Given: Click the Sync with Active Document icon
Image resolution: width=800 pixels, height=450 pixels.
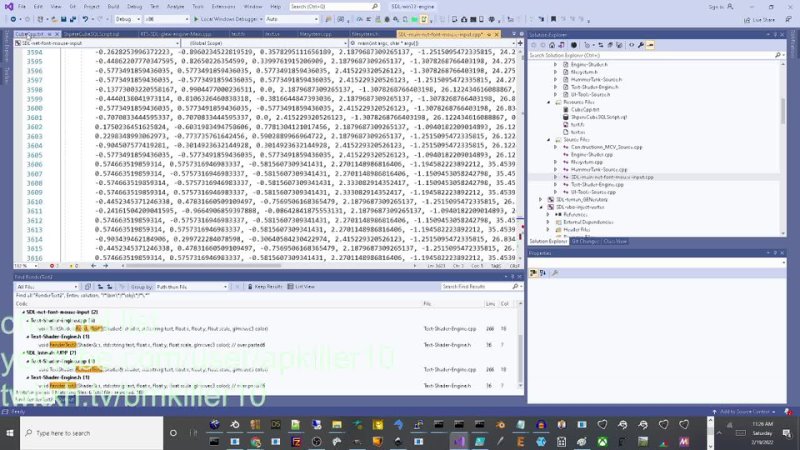Looking at the screenshot, I should 601,45.
